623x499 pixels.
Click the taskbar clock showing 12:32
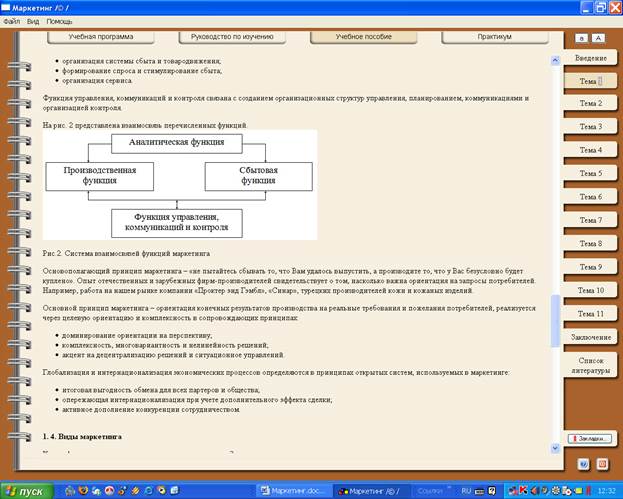(x=607, y=491)
